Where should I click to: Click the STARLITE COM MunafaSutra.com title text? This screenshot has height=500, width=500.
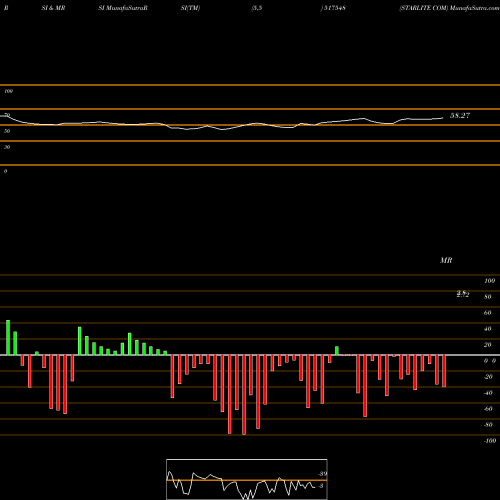pos(449,8)
